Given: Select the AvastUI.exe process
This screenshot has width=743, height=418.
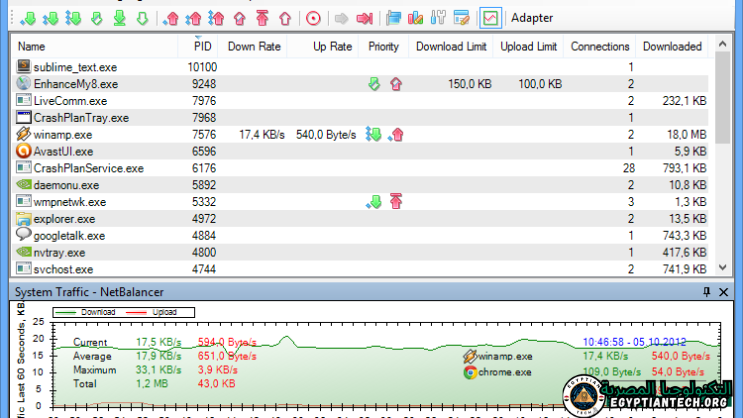Looking at the screenshot, I should point(360,151).
